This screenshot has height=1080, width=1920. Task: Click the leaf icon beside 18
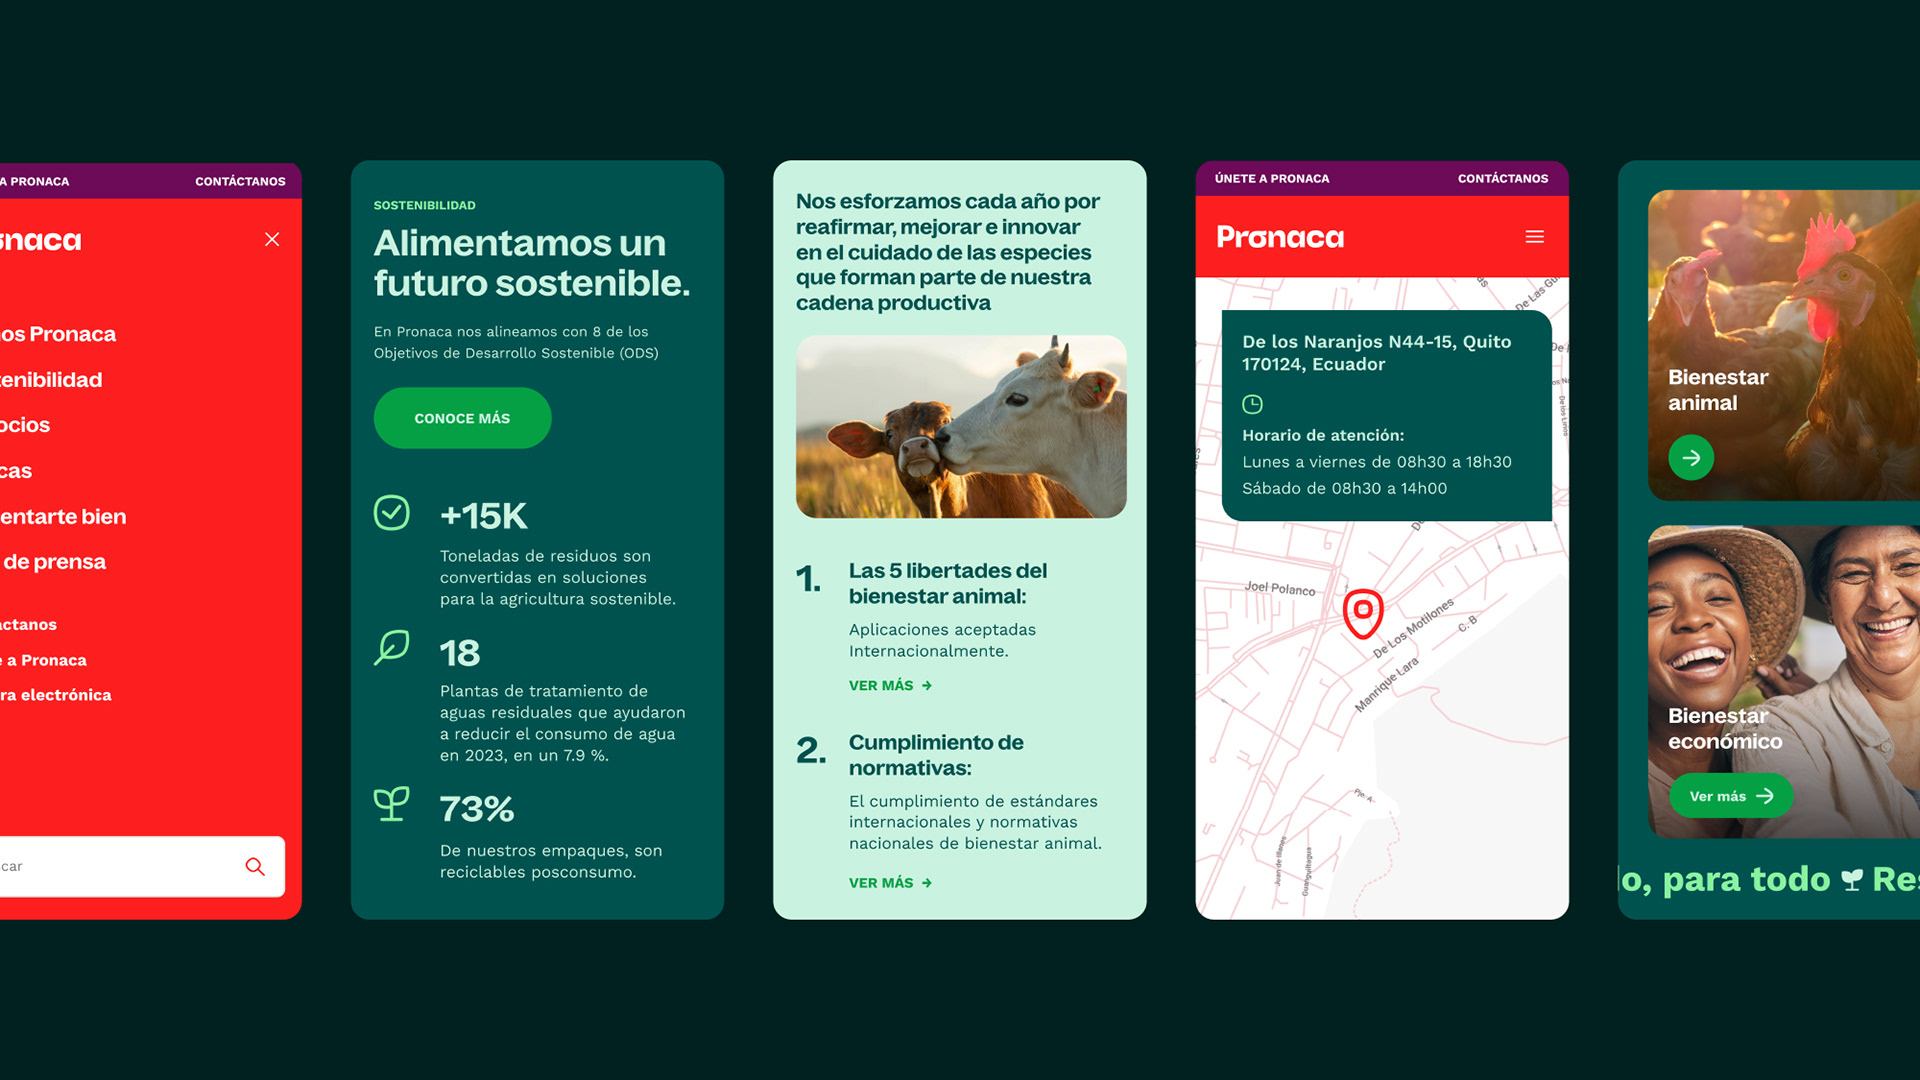[391, 648]
